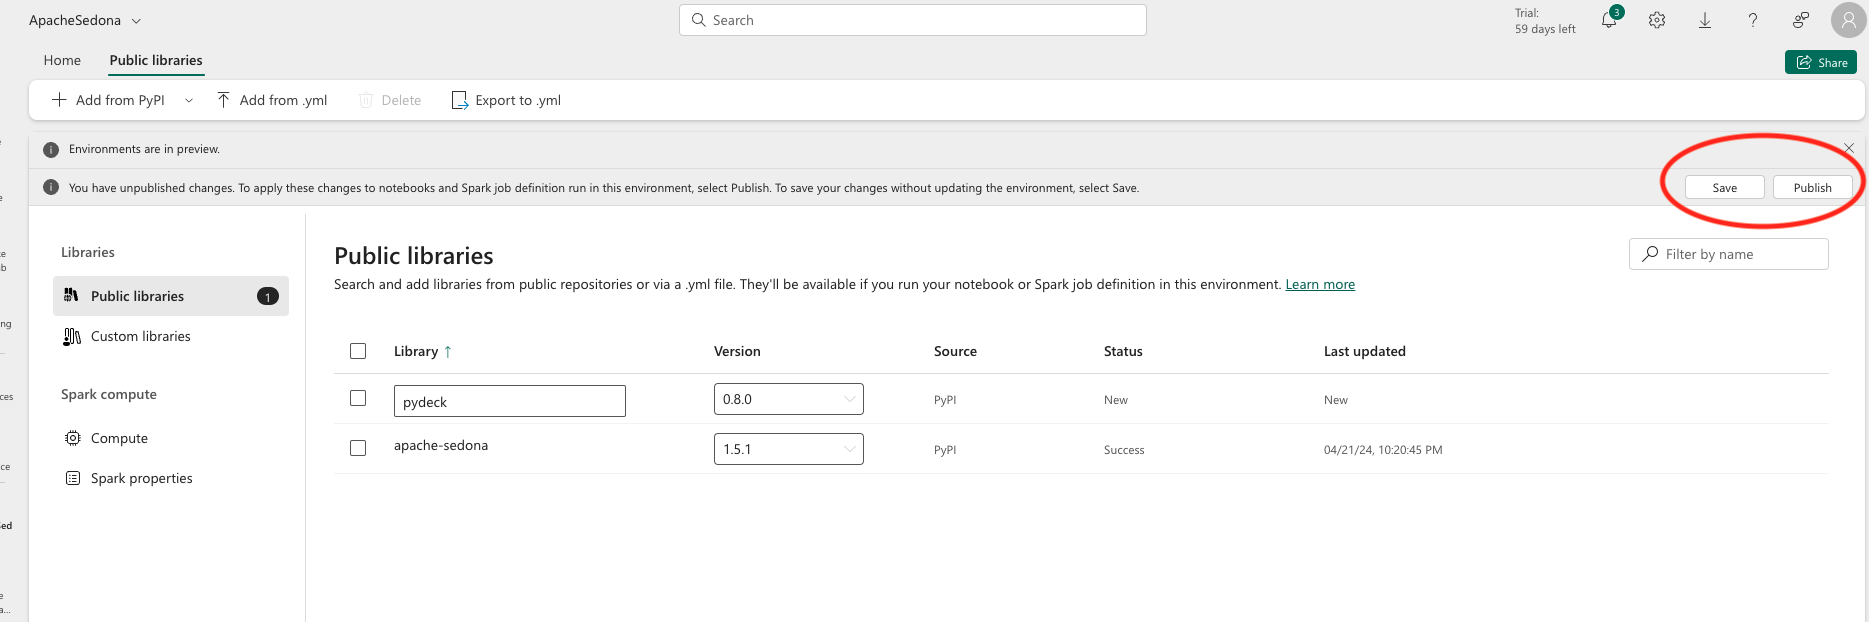The height and width of the screenshot is (622, 1869).
Task: Check the apache-sedona library checkbox
Action: (x=358, y=448)
